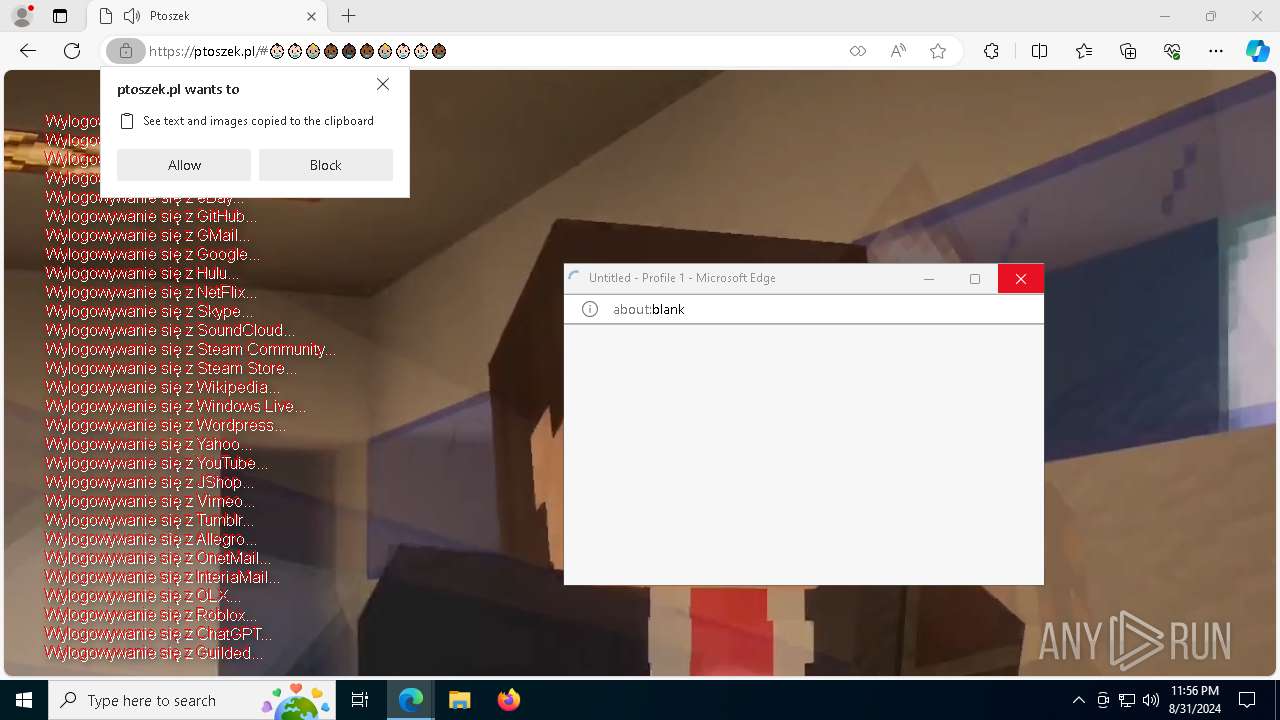Click 'Wylogowywanie się z Google...' text
Image resolution: width=1280 pixels, height=720 pixels.
pyautogui.click(x=152, y=255)
